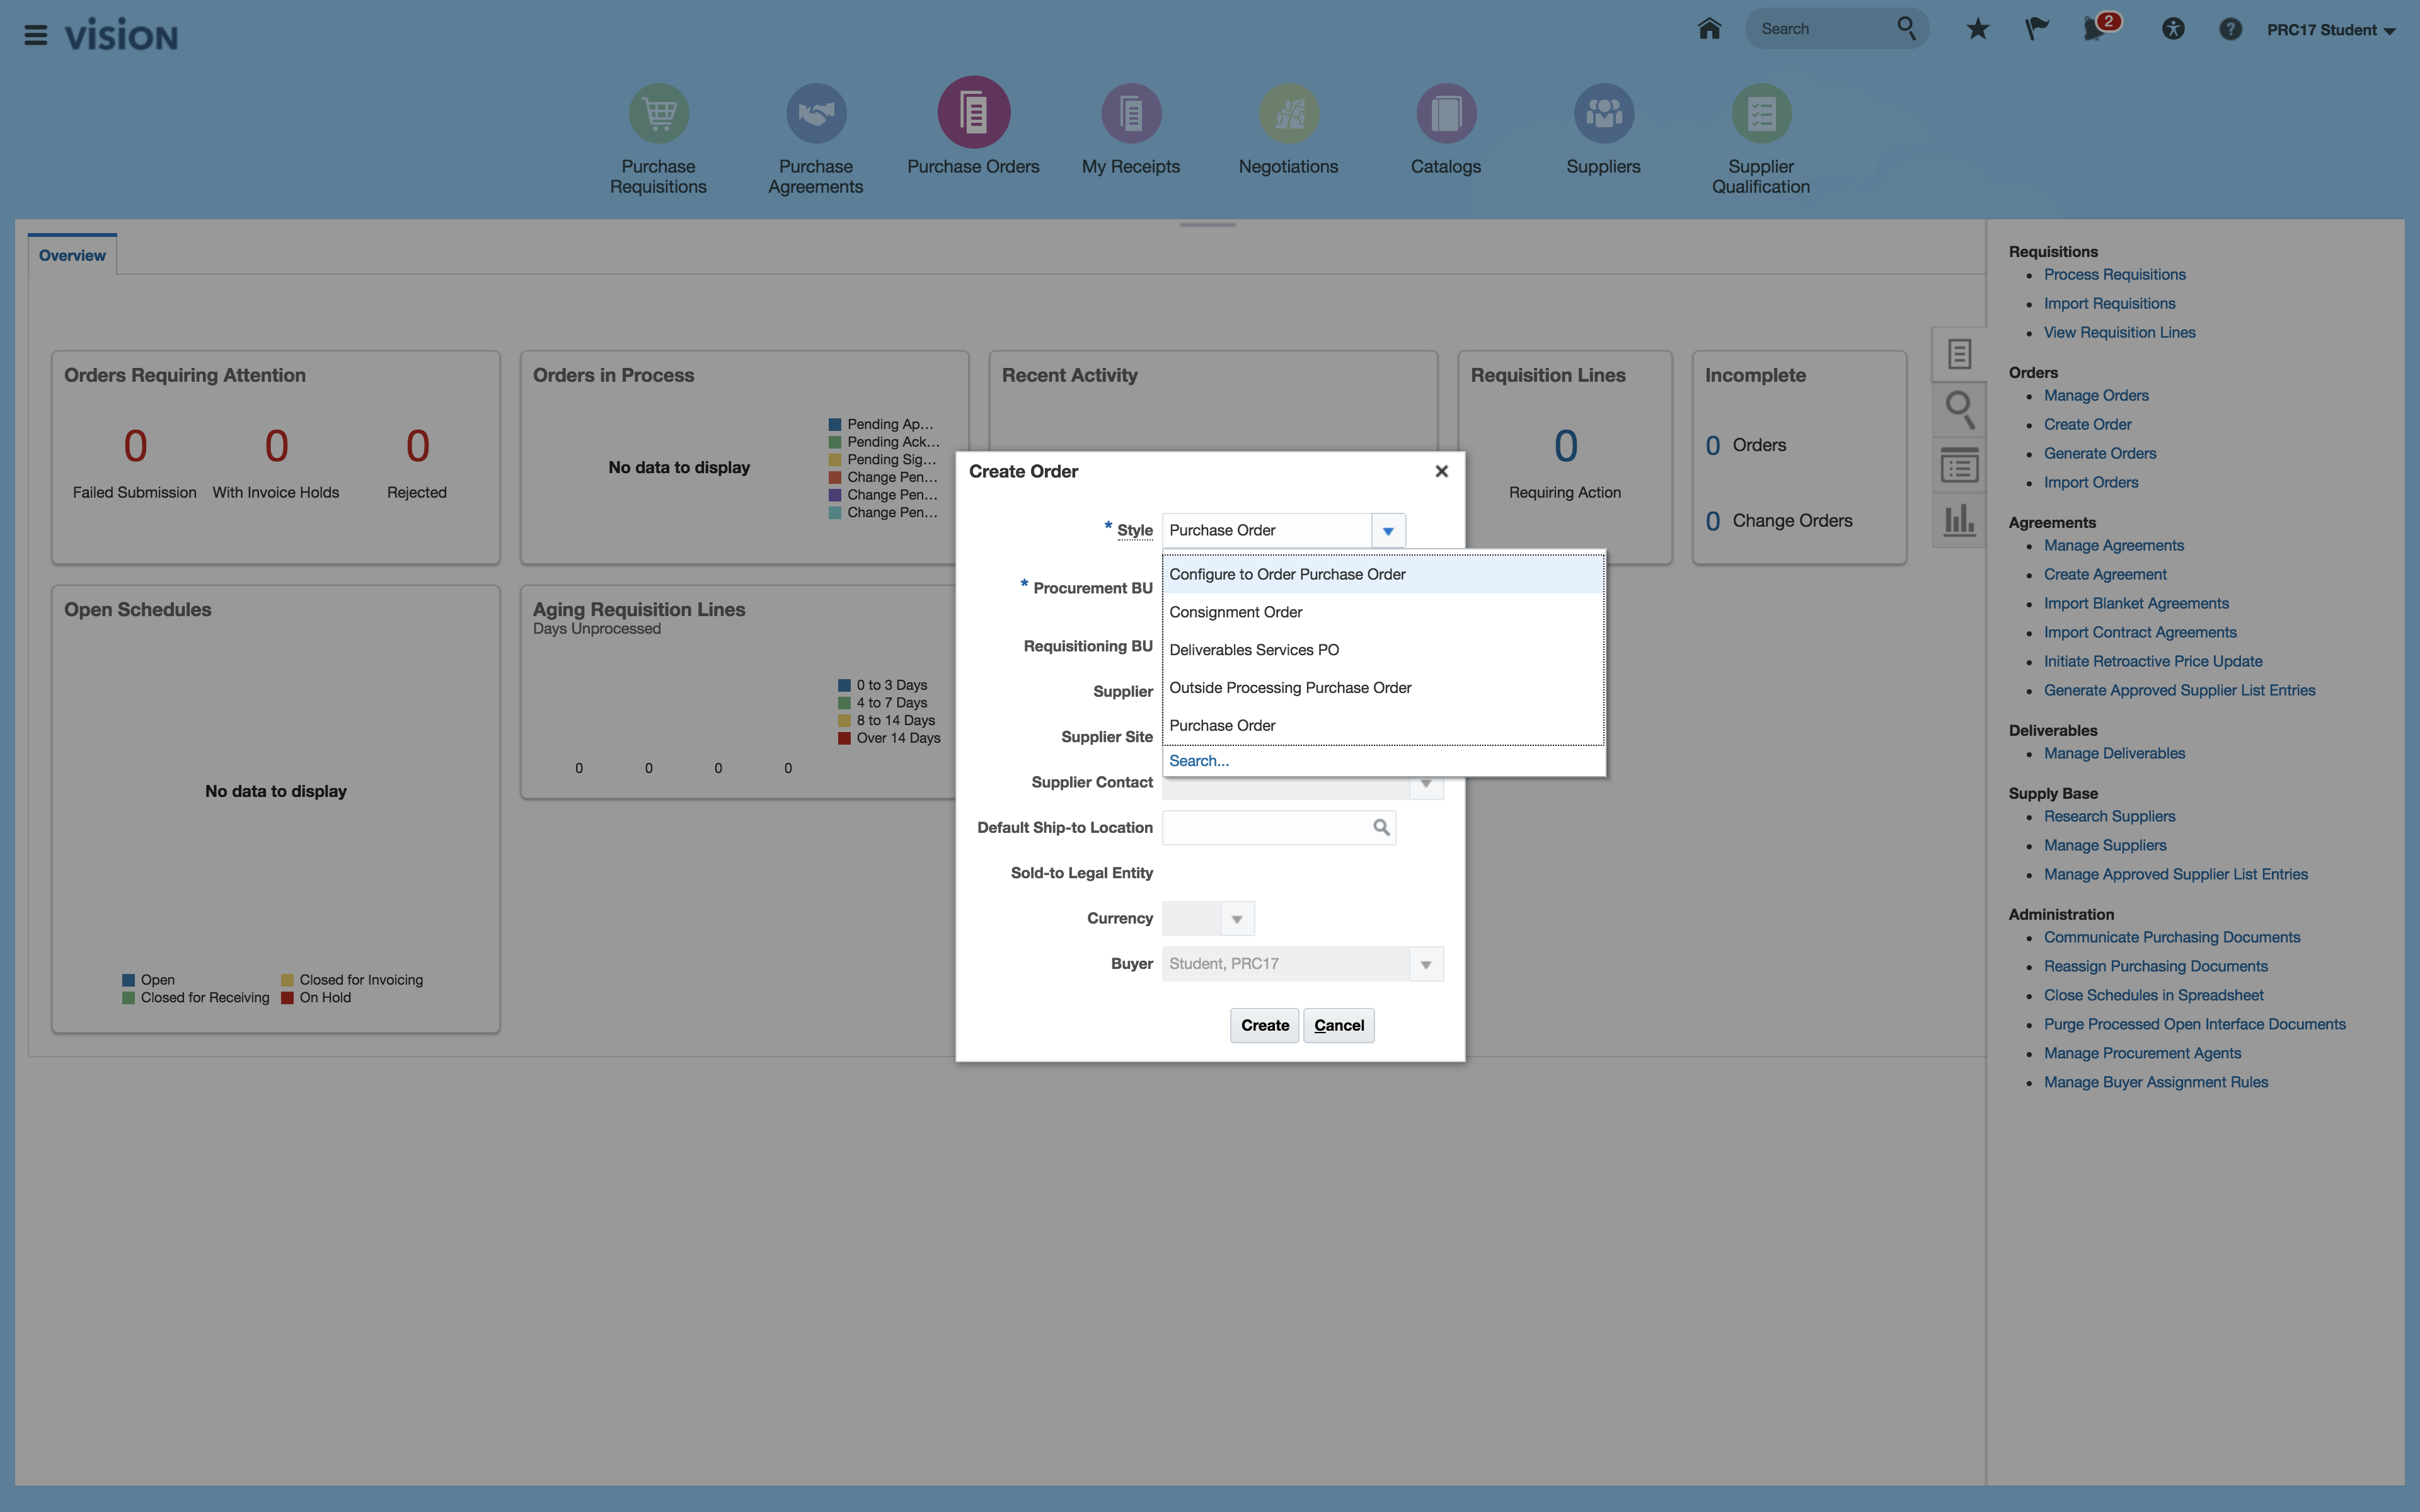Click the Purchase Orders springboard icon

[x=973, y=113]
